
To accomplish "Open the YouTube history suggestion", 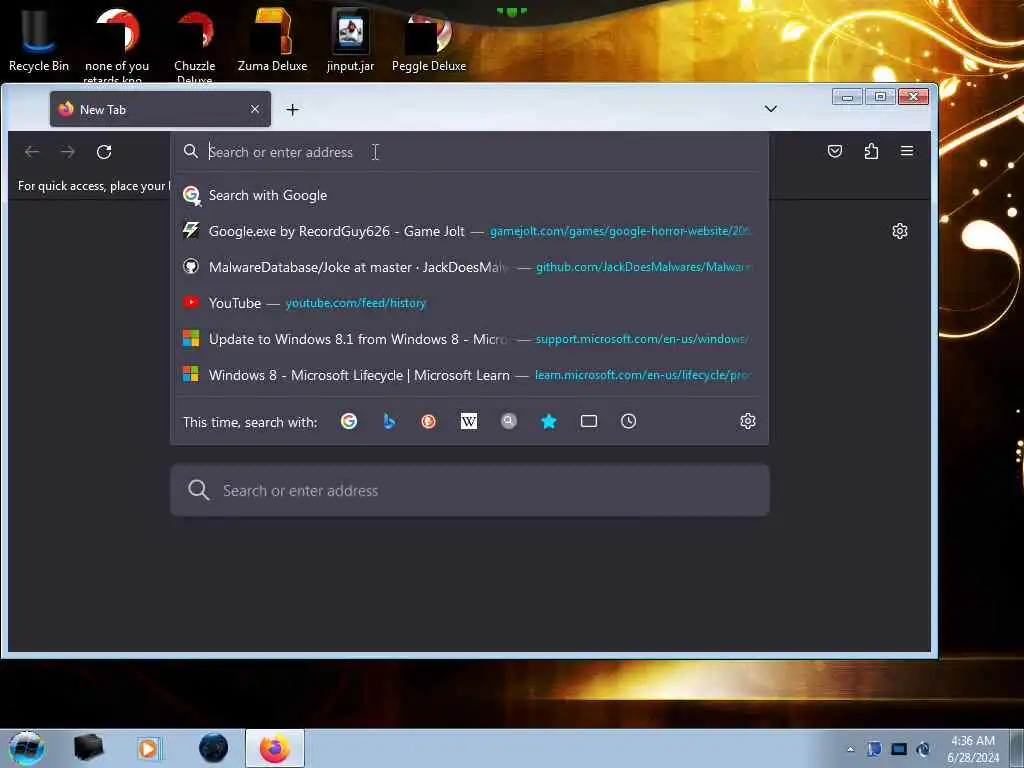I will (470, 303).
